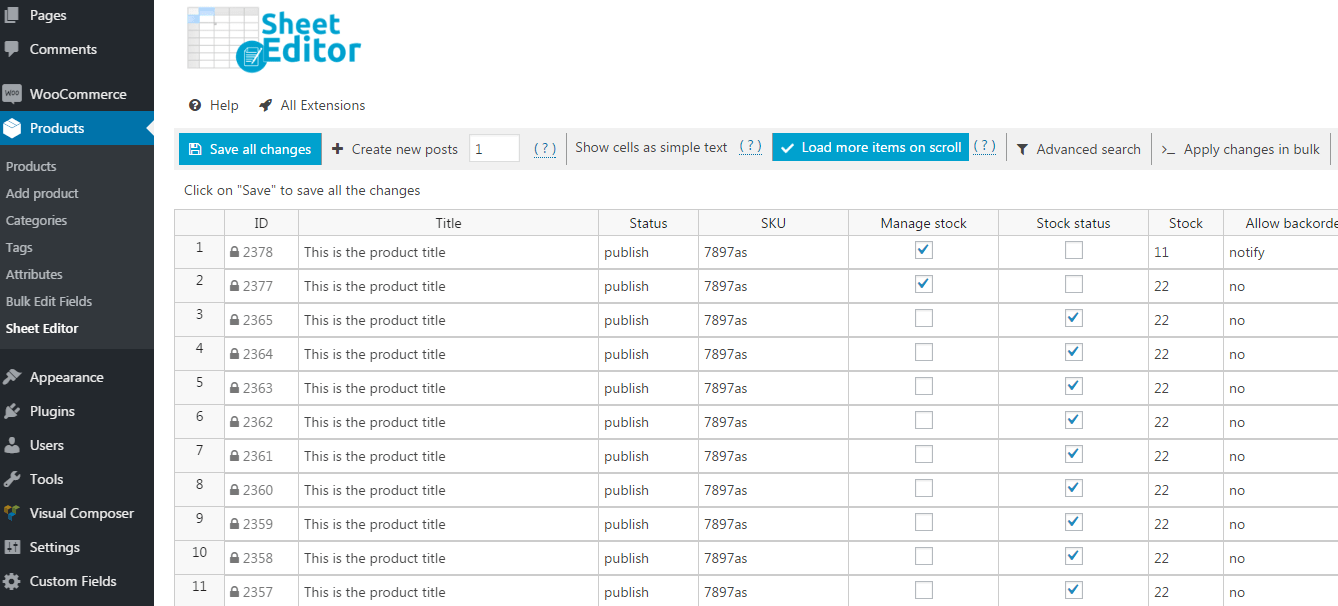Click Create new posts button
This screenshot has width=1338, height=606.
(x=395, y=149)
